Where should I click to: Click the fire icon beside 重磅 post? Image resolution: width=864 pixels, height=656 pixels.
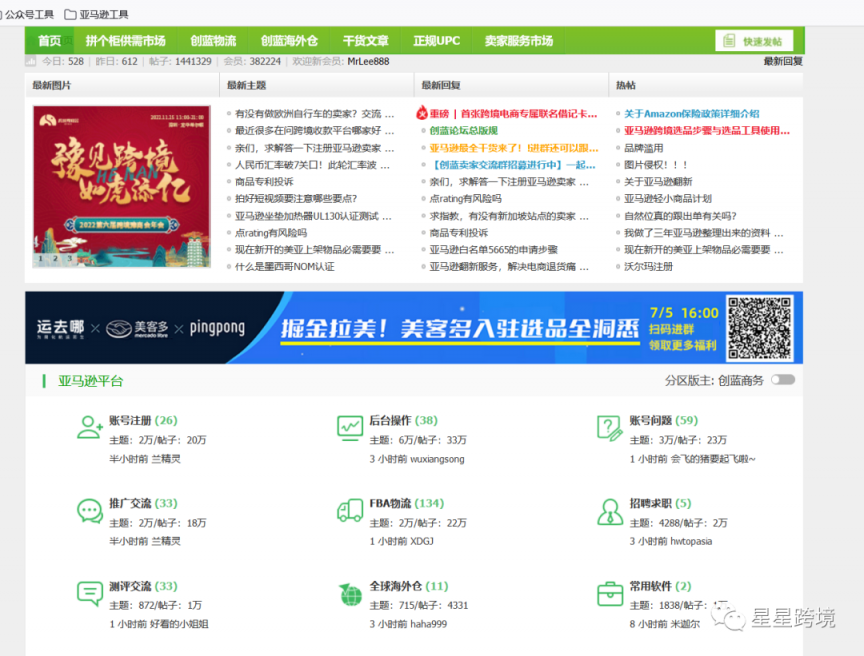[x=422, y=113]
